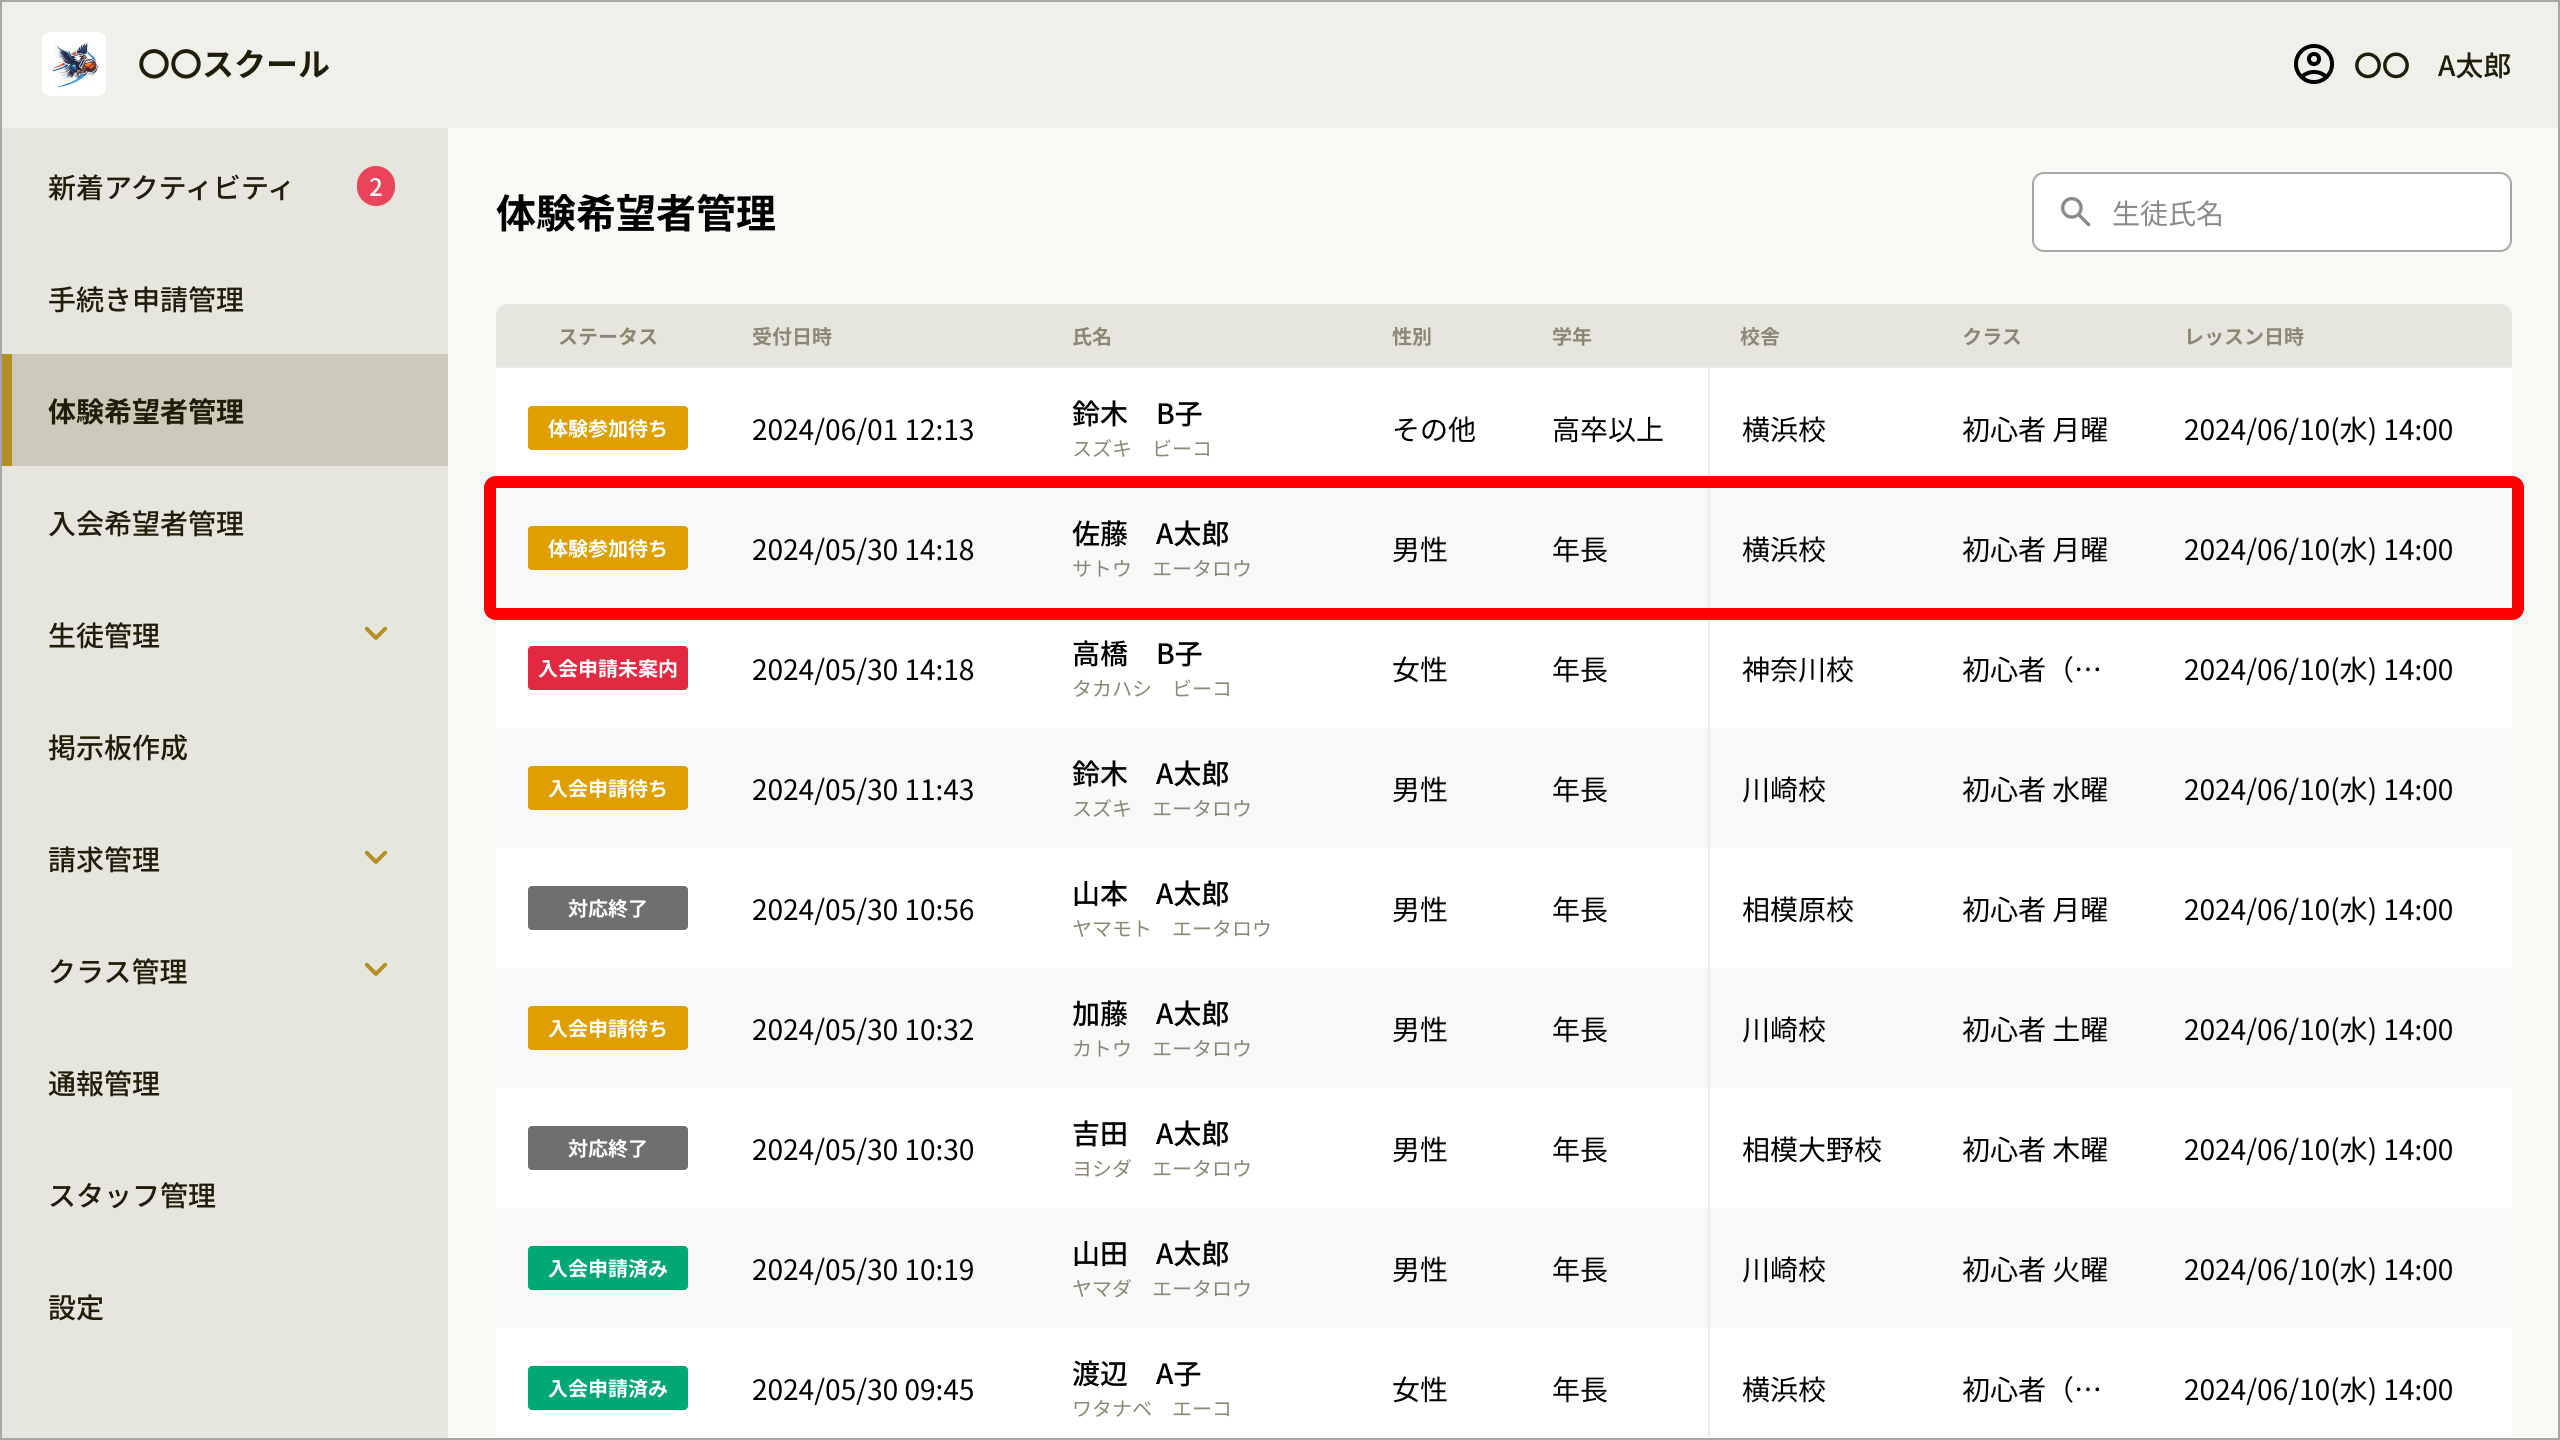
Task: Click 対応終了 badge for 山本 A太郎
Action: tap(608, 908)
